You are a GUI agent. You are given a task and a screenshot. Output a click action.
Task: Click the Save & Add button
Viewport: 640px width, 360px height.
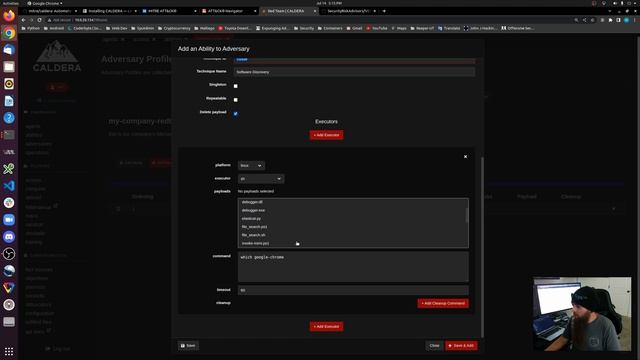click(461, 346)
